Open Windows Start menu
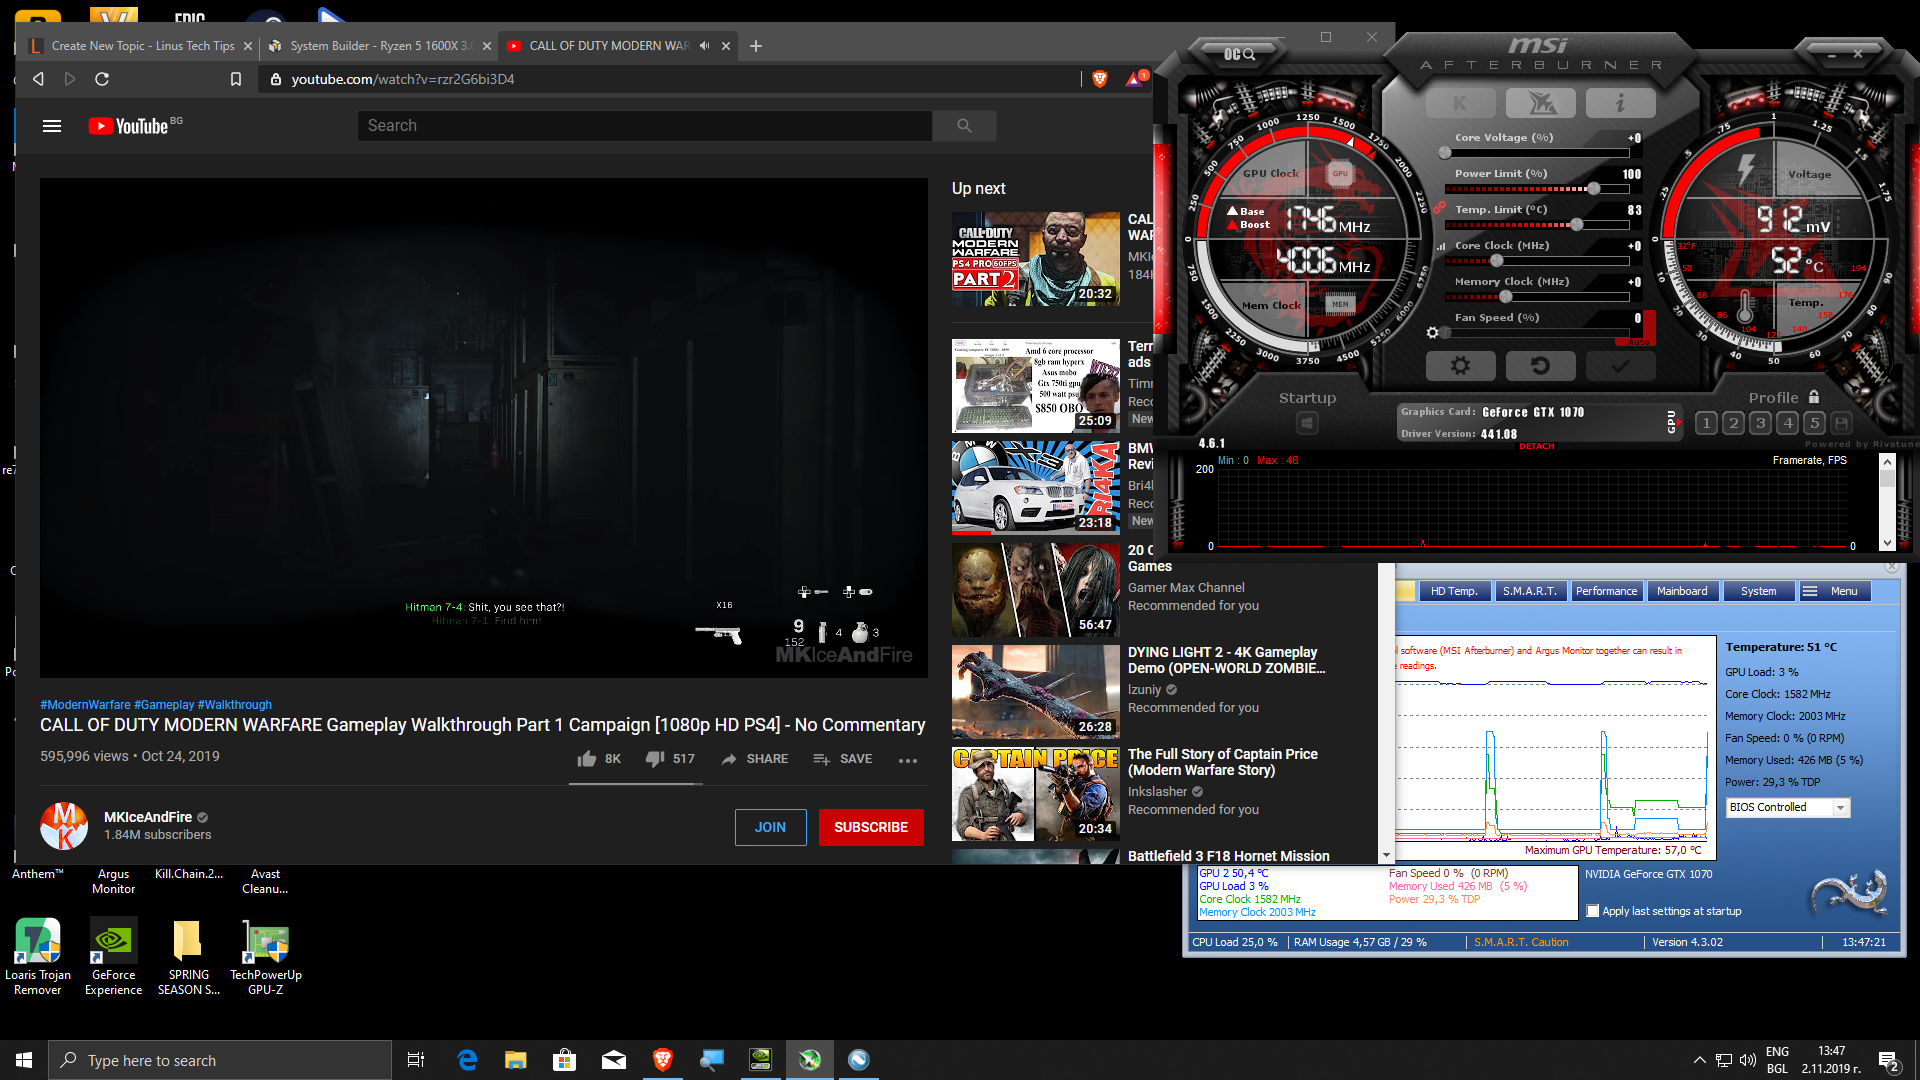Screen dimensions: 1920x1080 24,1060
